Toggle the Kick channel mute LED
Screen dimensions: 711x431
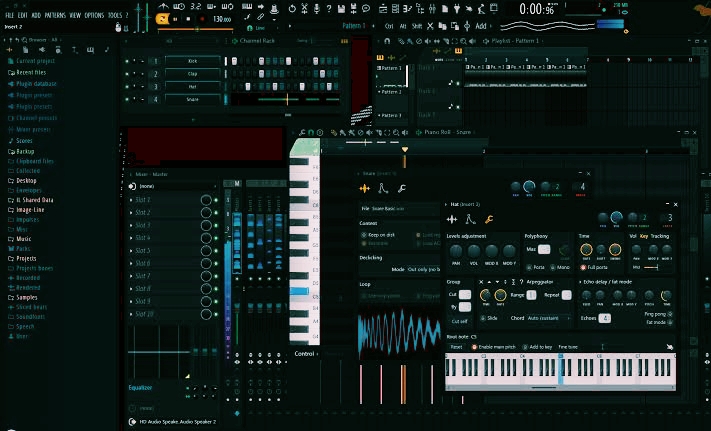click(127, 61)
